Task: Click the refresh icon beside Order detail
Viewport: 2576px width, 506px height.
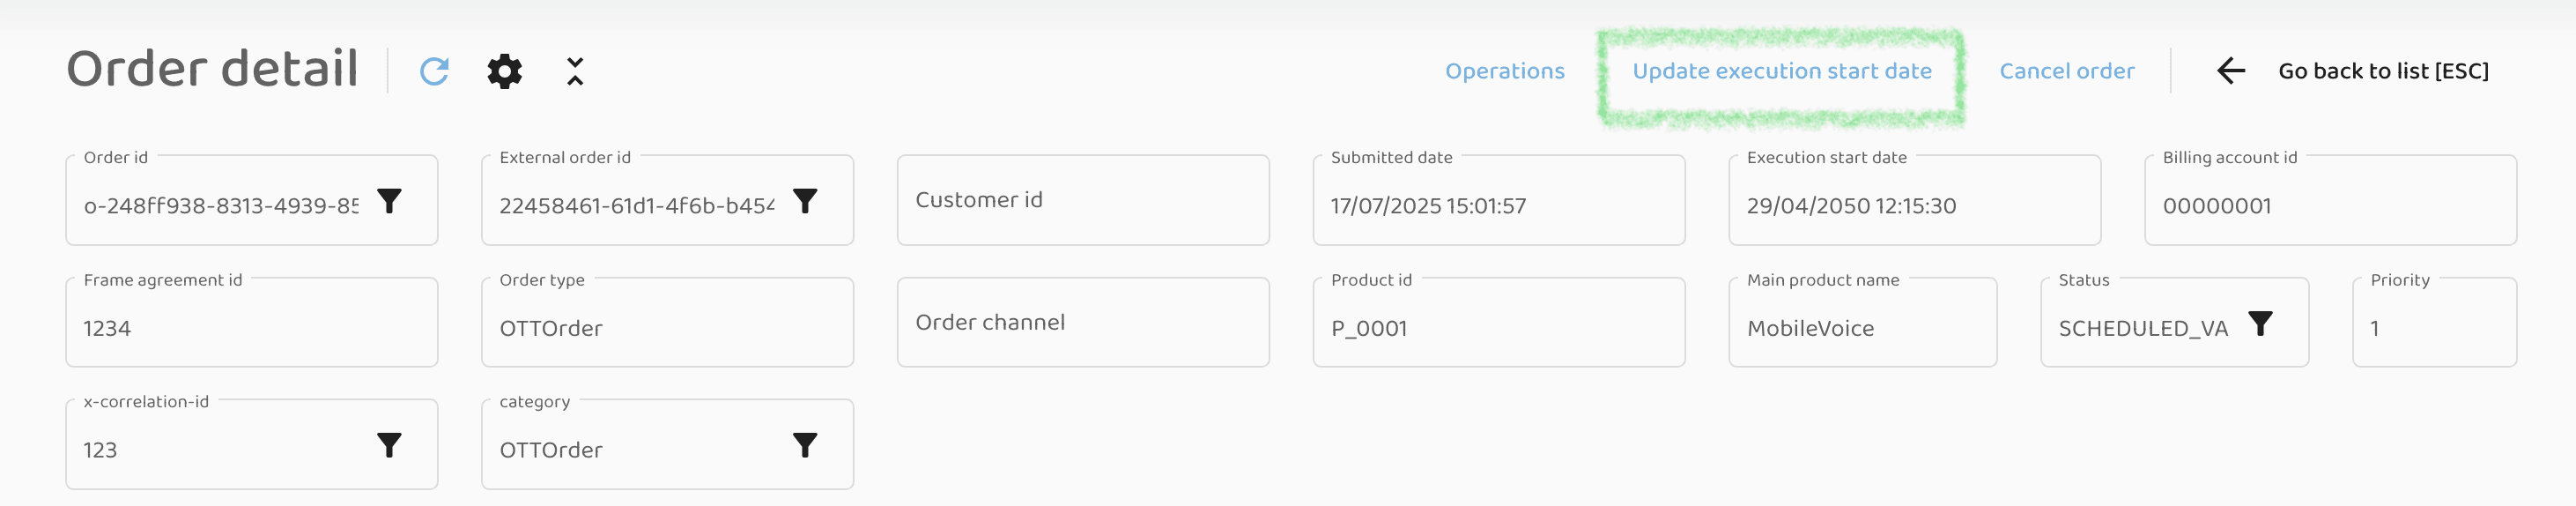Action: click(434, 71)
